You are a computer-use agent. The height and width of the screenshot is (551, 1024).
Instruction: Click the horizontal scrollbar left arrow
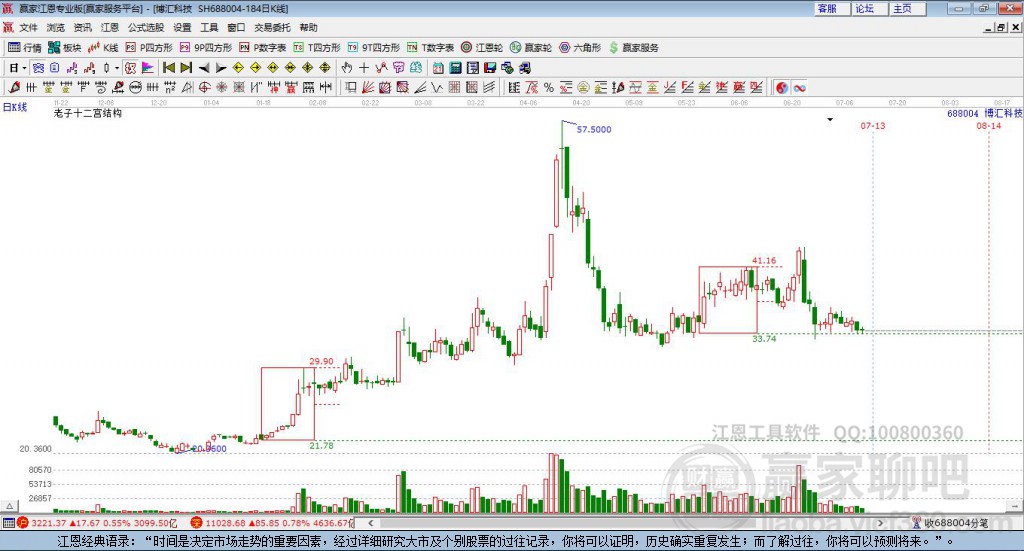(370, 523)
